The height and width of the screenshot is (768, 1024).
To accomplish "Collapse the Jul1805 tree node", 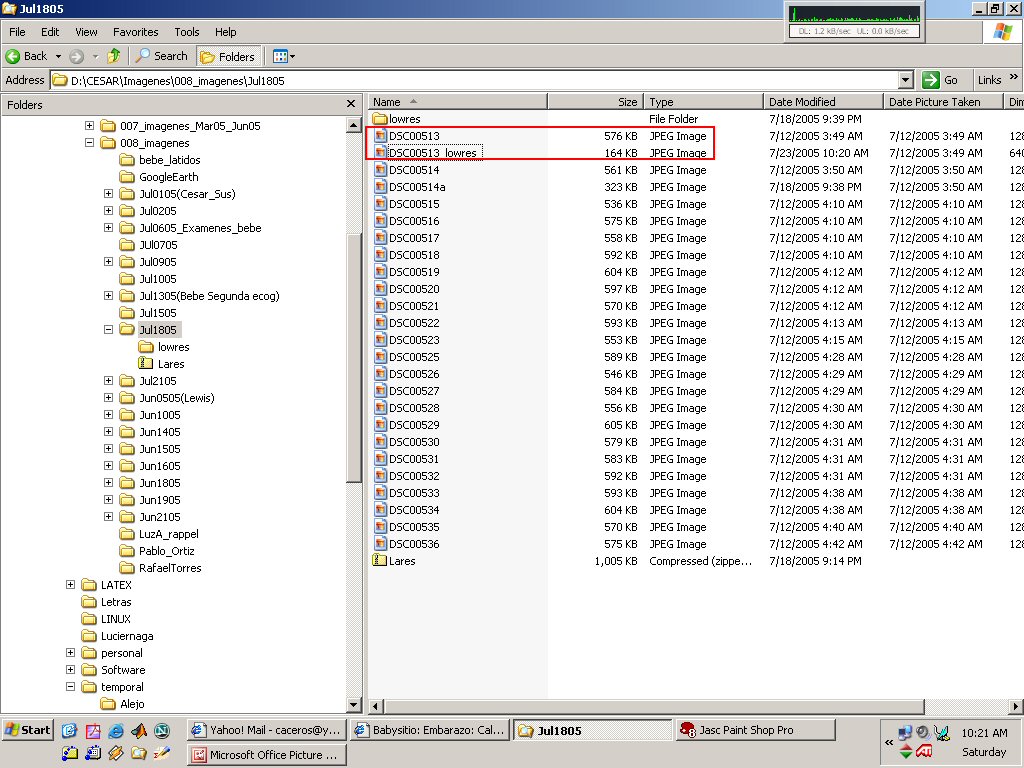I will tap(109, 330).
